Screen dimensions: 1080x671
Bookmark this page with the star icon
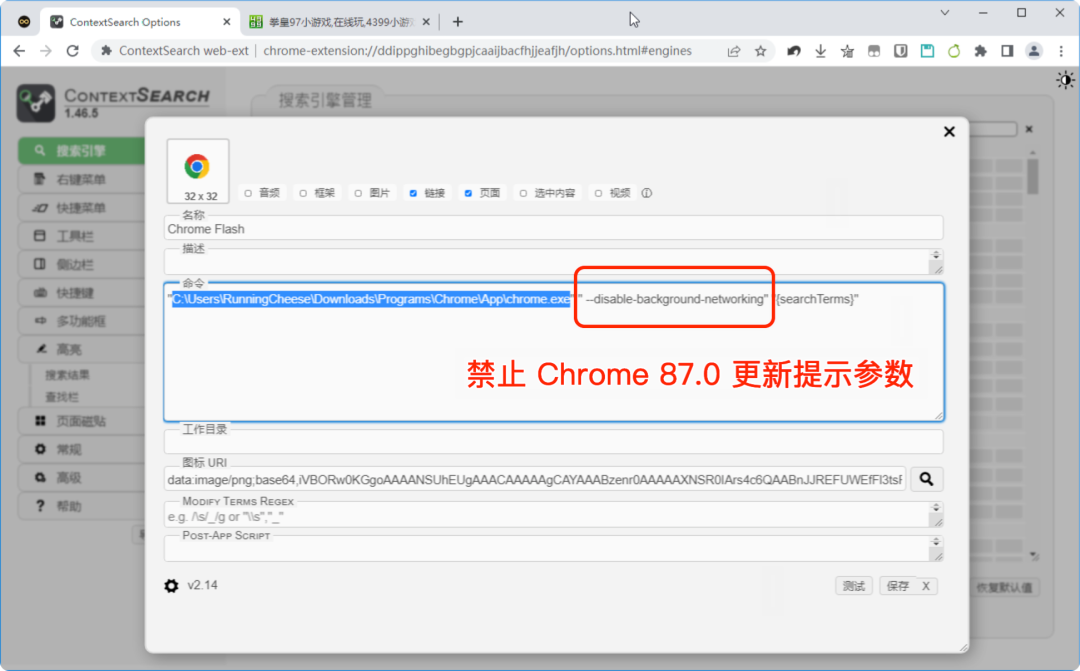click(x=760, y=50)
